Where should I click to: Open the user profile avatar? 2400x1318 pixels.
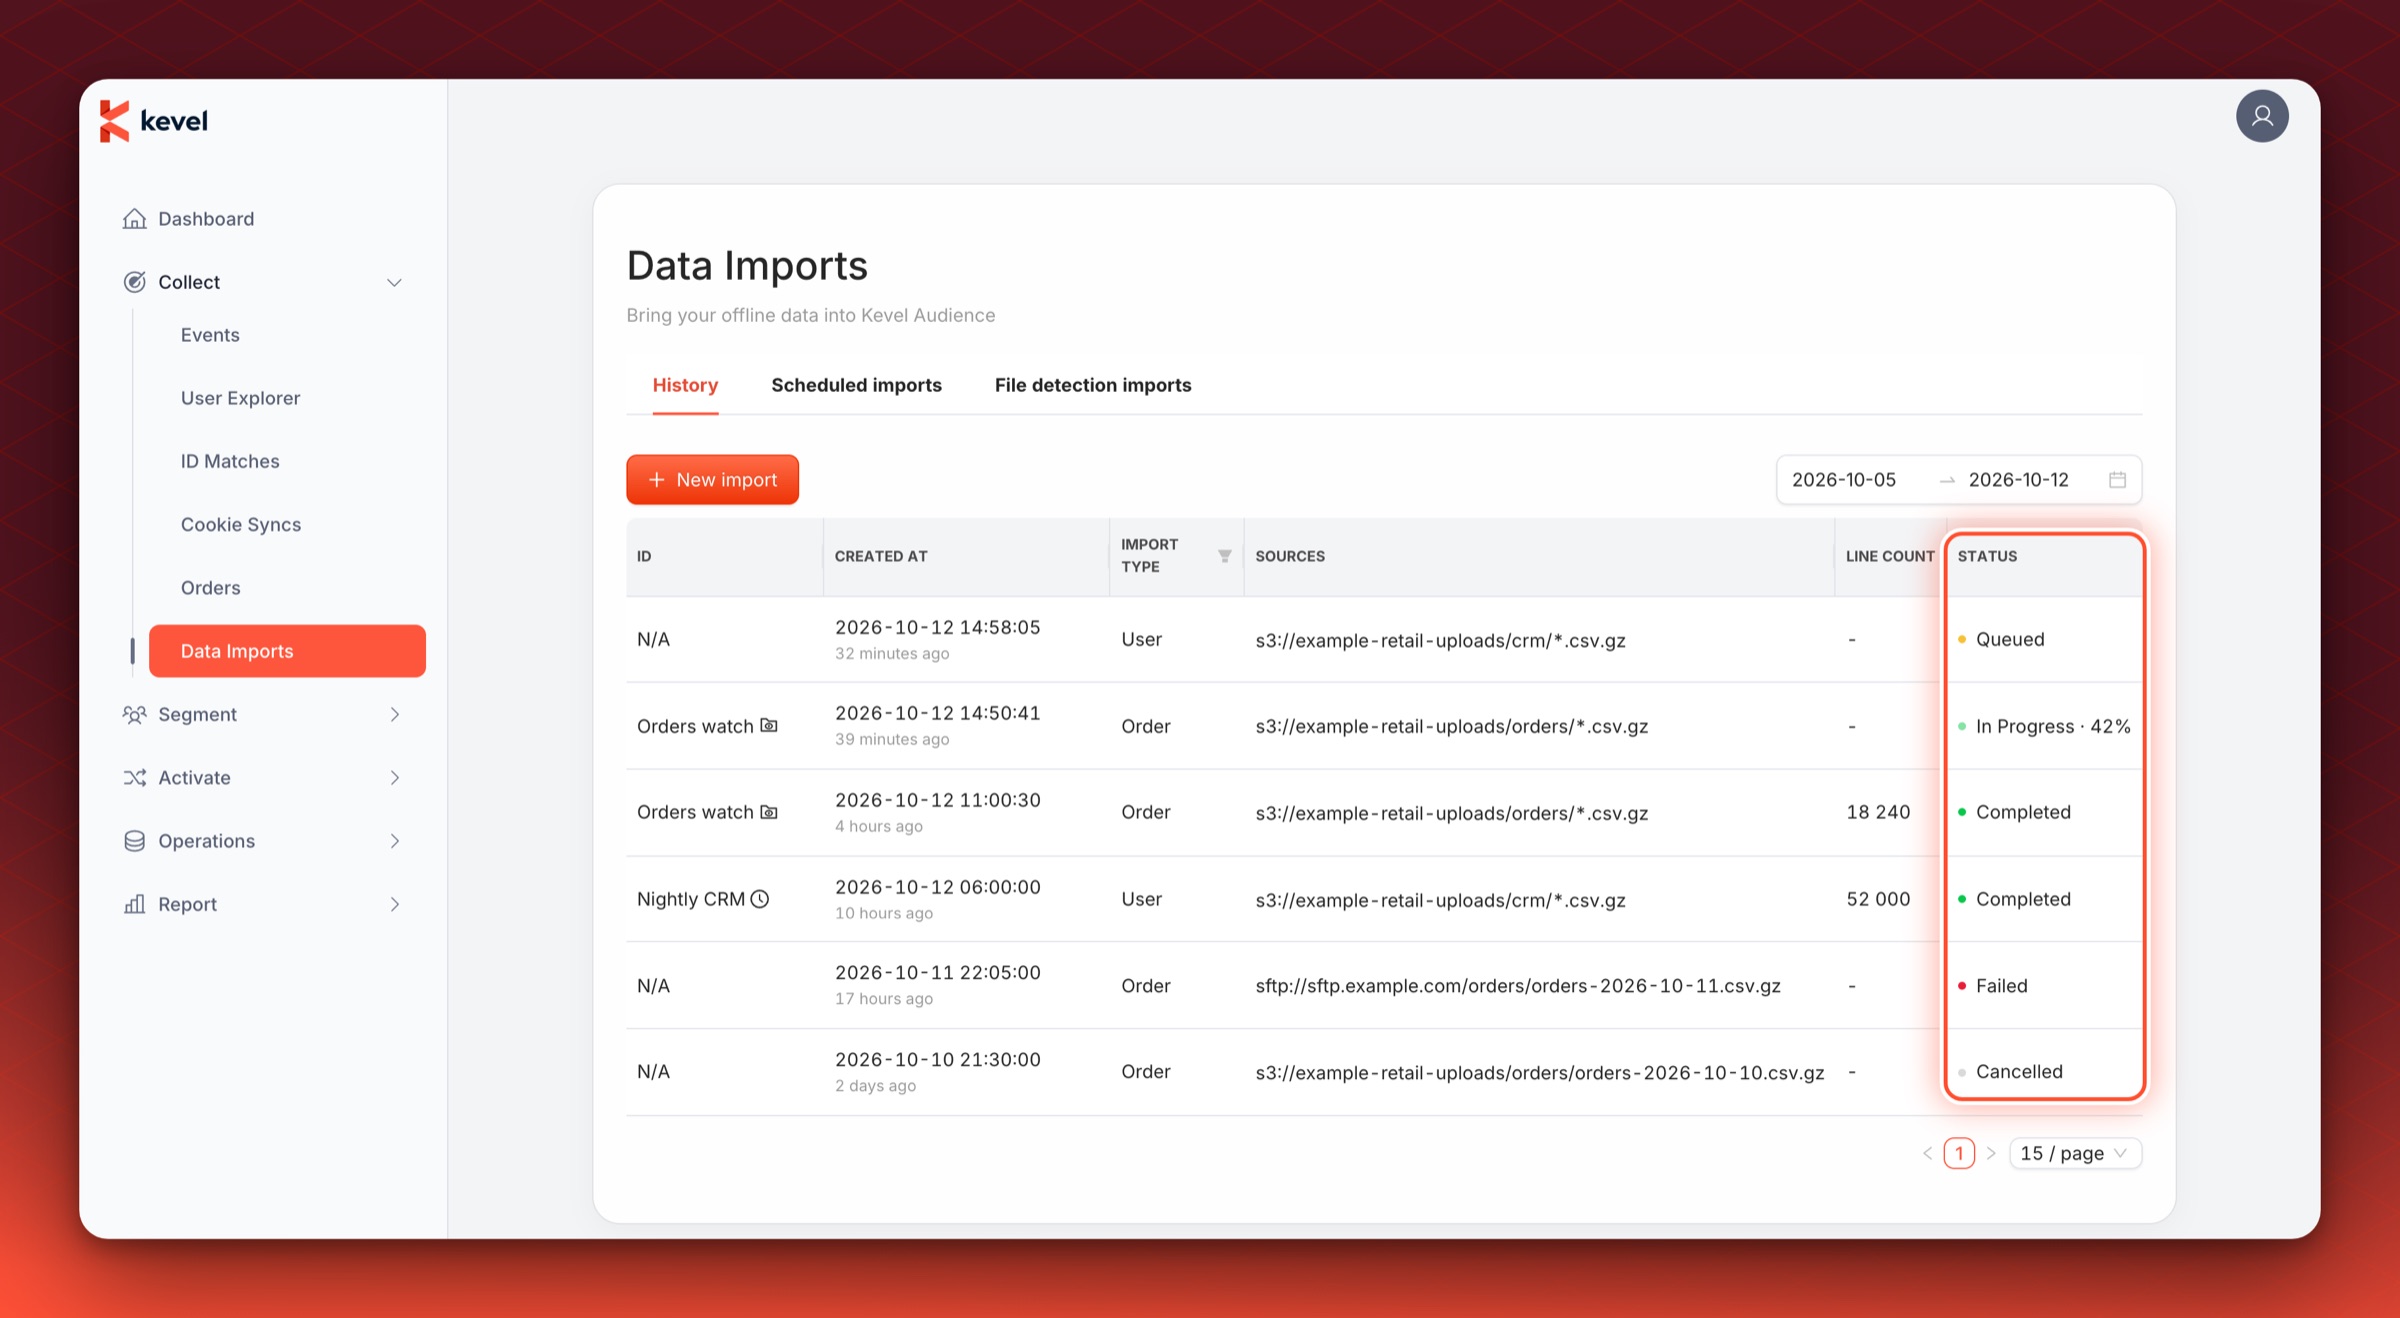click(x=2262, y=116)
